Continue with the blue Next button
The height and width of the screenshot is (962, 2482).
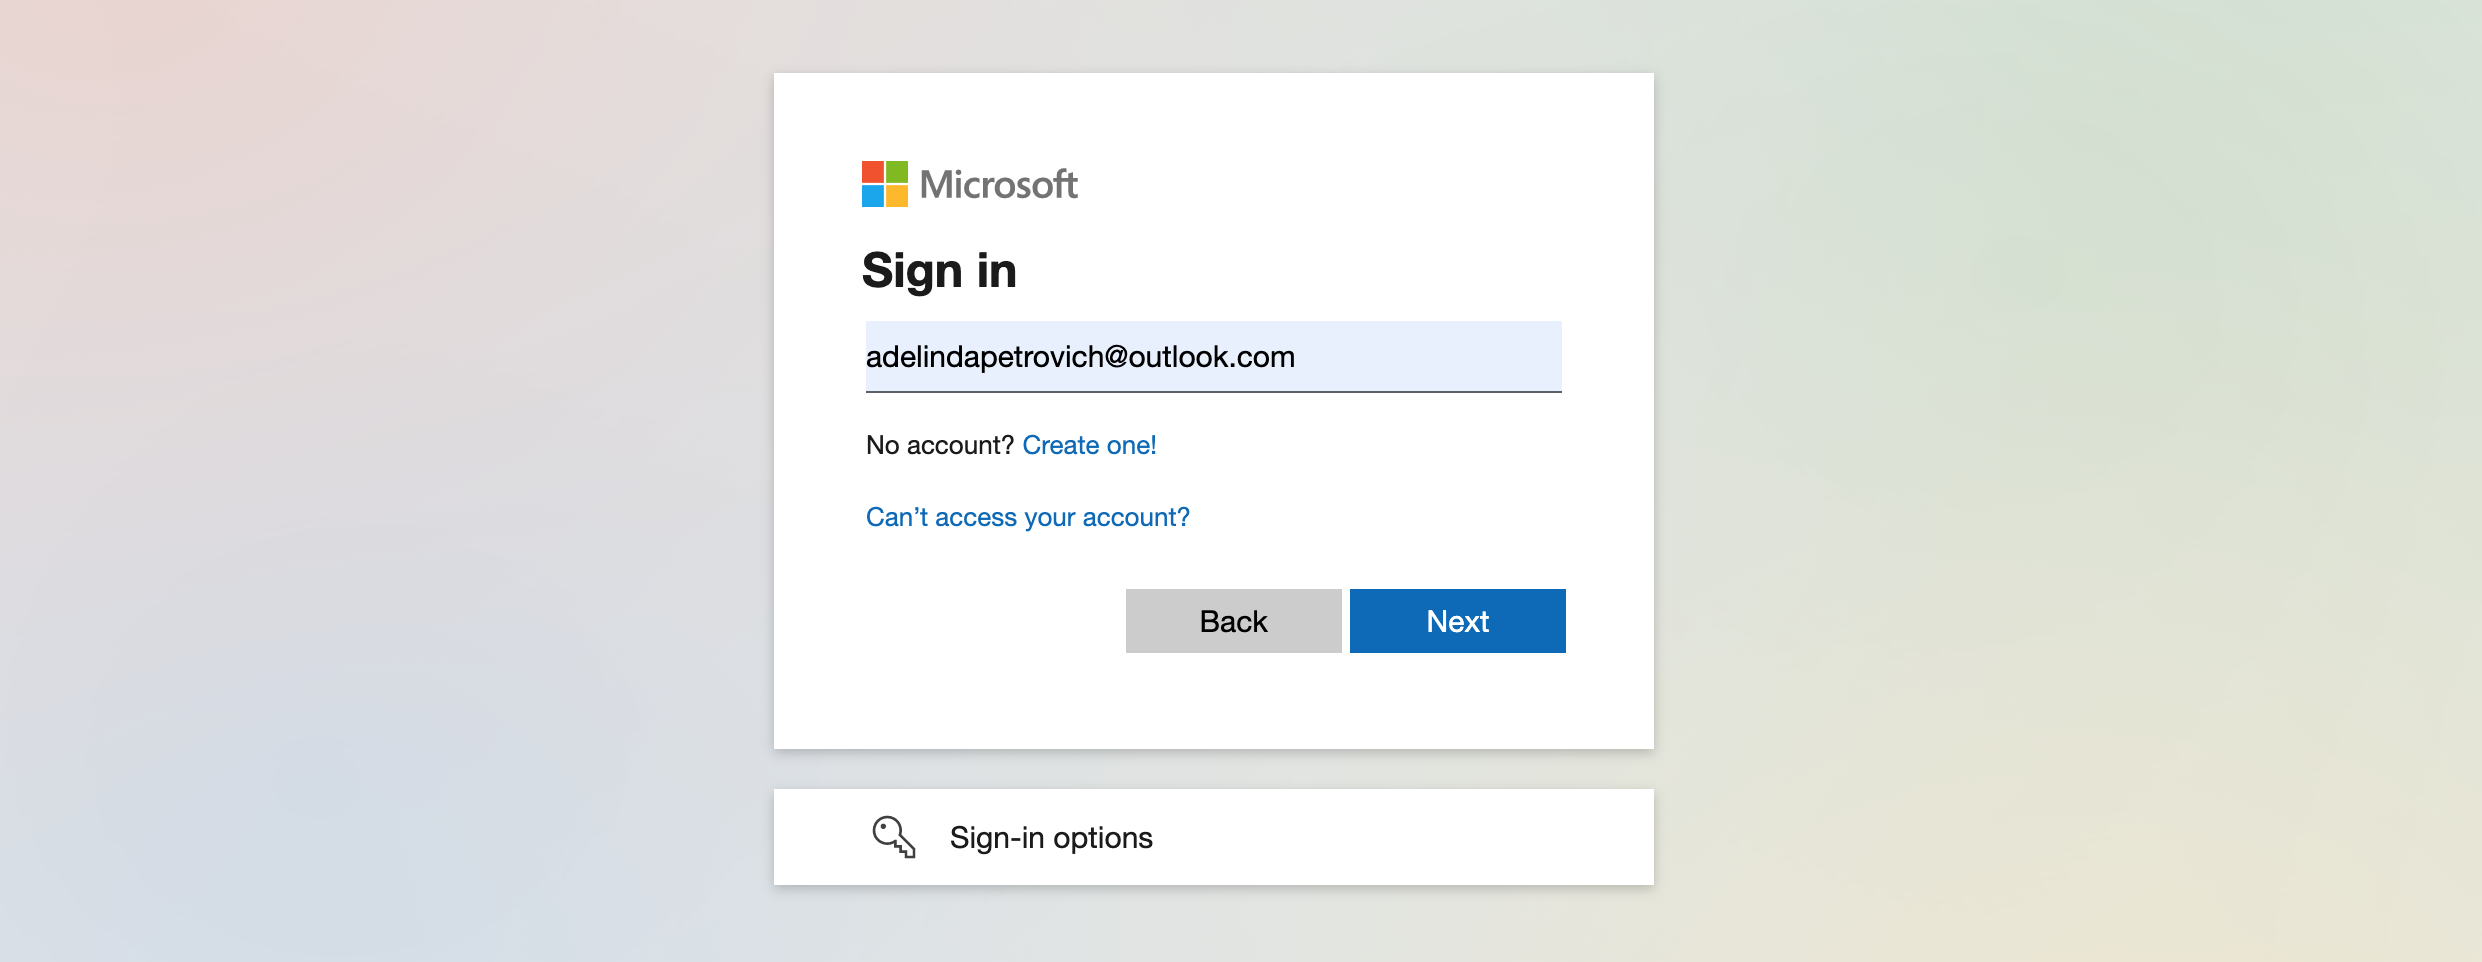coord(1457,621)
